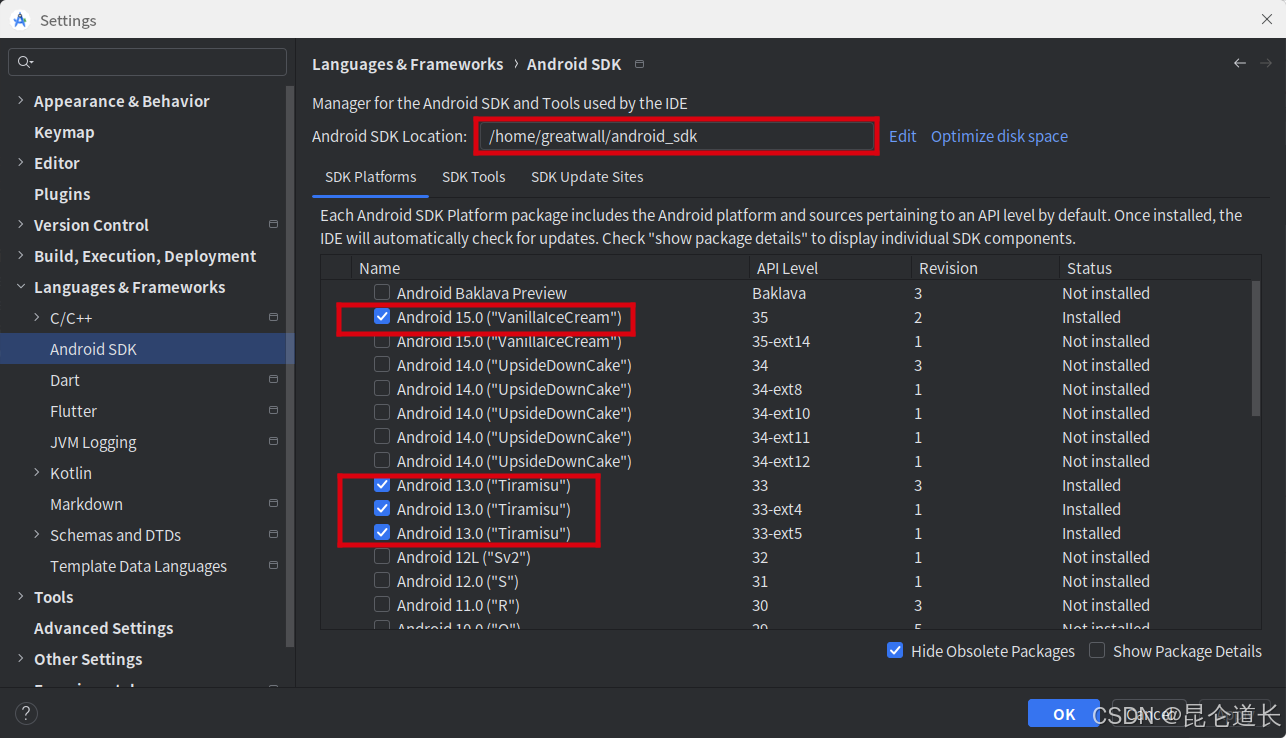Viewport: 1286px width, 738px height.
Task: Disable Hide Obsolete Packages checkbox
Action: point(895,651)
